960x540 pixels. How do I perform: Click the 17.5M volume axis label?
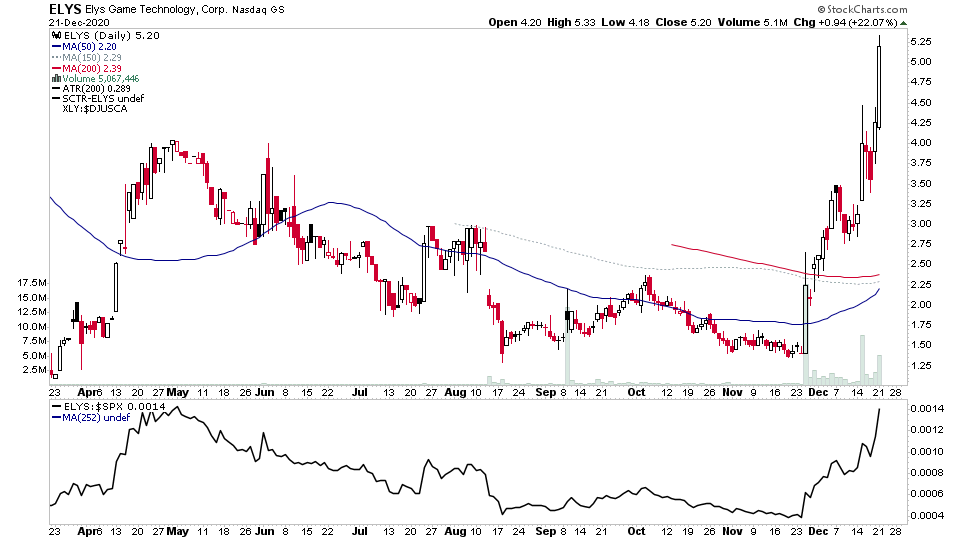tap(32, 283)
